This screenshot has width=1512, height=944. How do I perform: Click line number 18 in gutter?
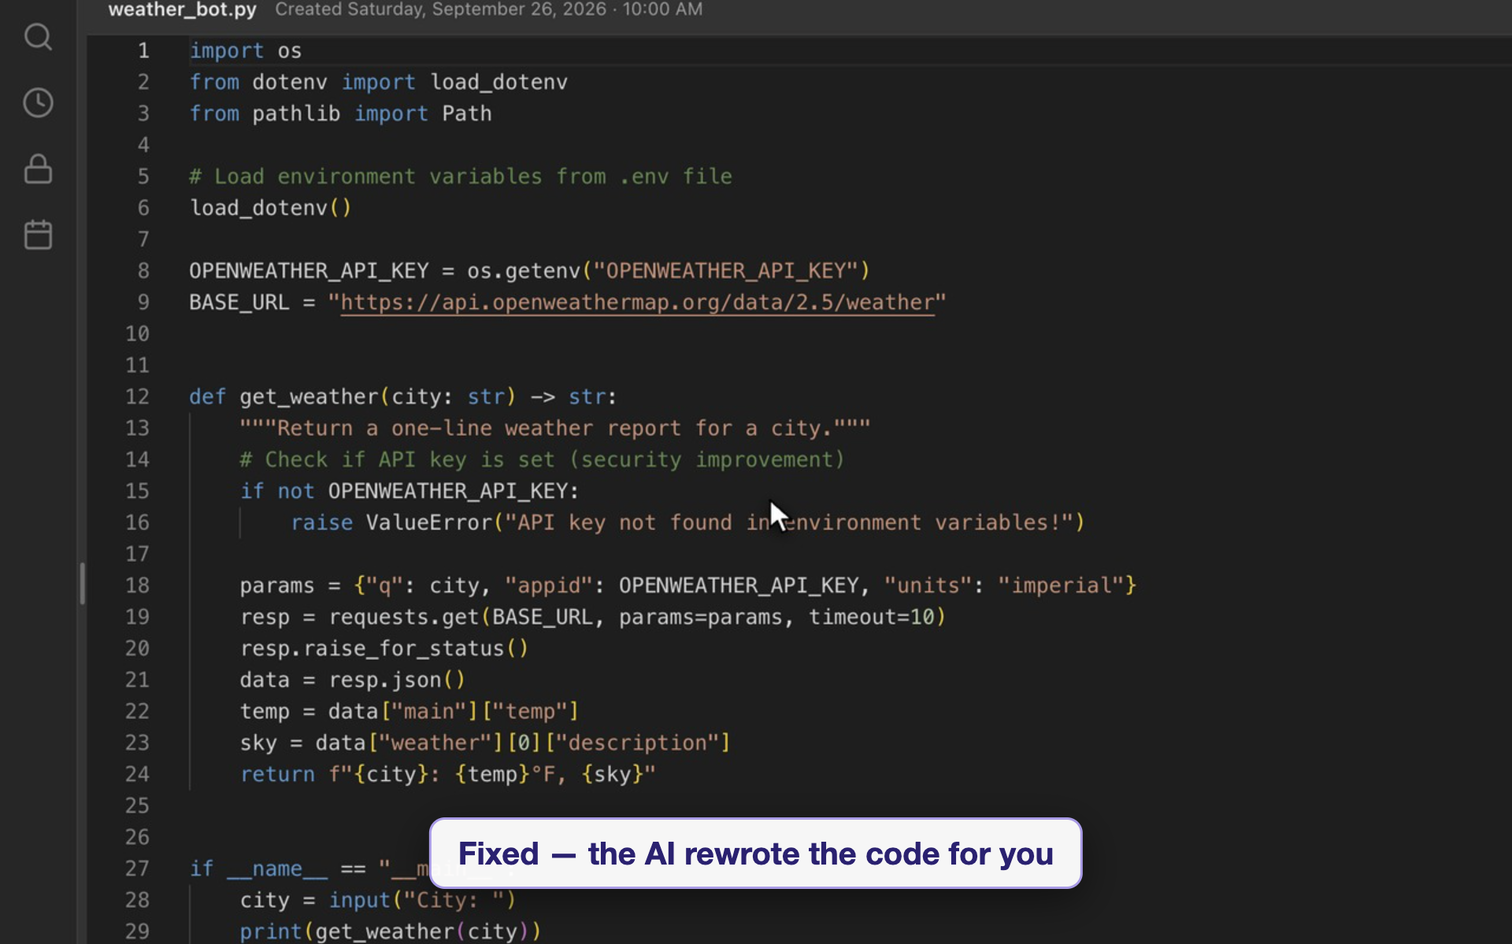[137, 585]
